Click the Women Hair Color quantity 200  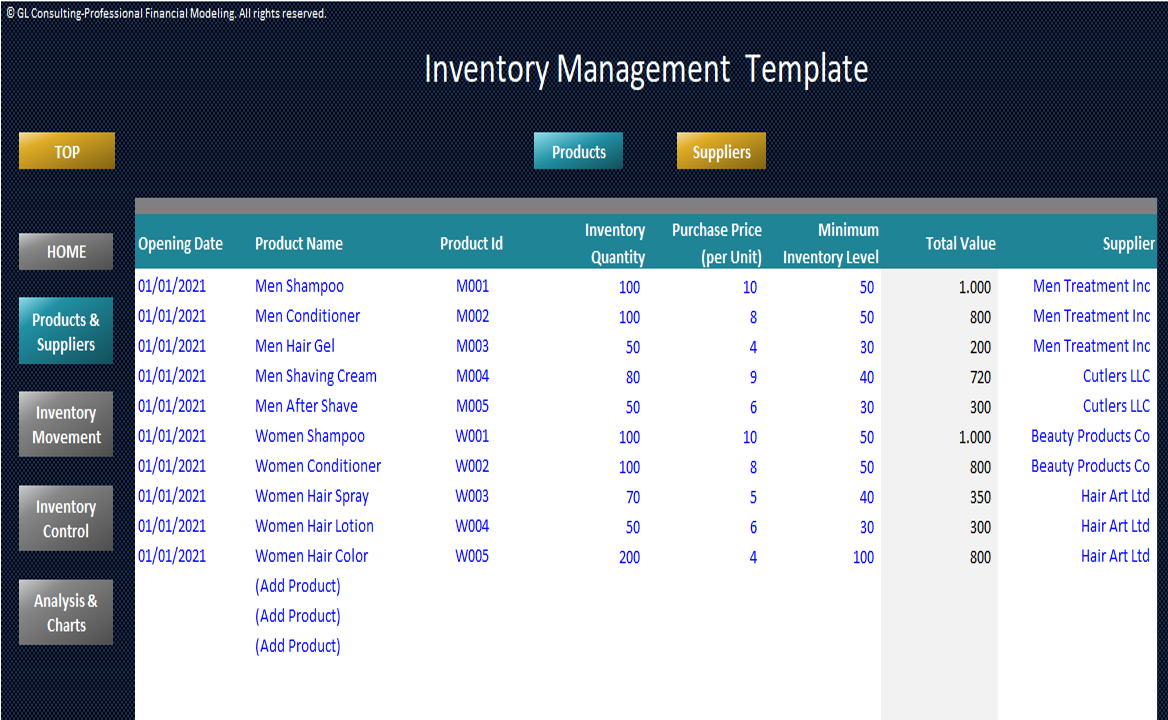point(629,557)
